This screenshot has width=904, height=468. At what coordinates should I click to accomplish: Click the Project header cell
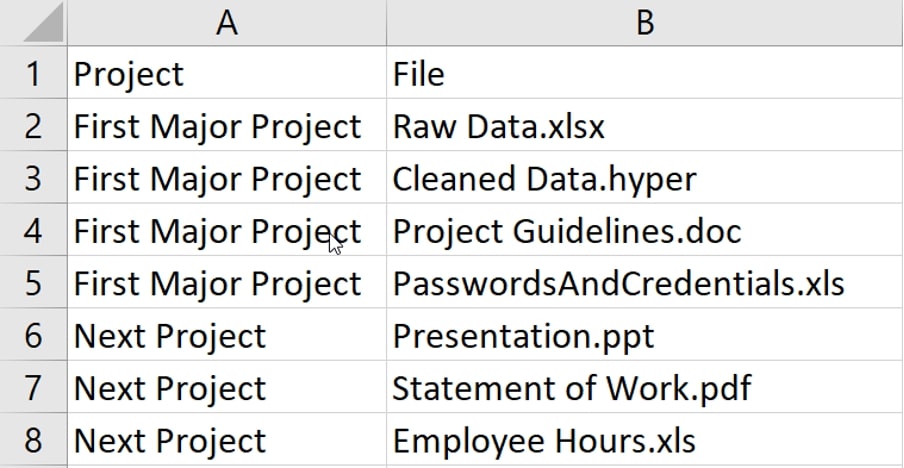point(227,72)
